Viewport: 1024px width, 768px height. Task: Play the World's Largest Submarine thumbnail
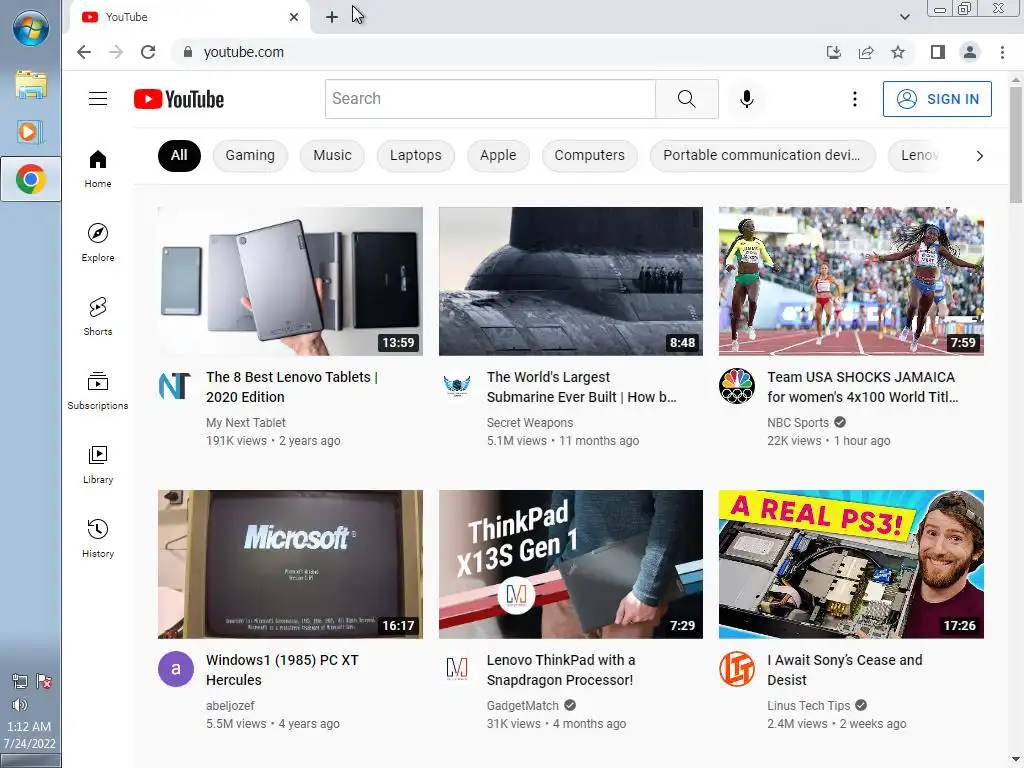pyautogui.click(x=571, y=281)
